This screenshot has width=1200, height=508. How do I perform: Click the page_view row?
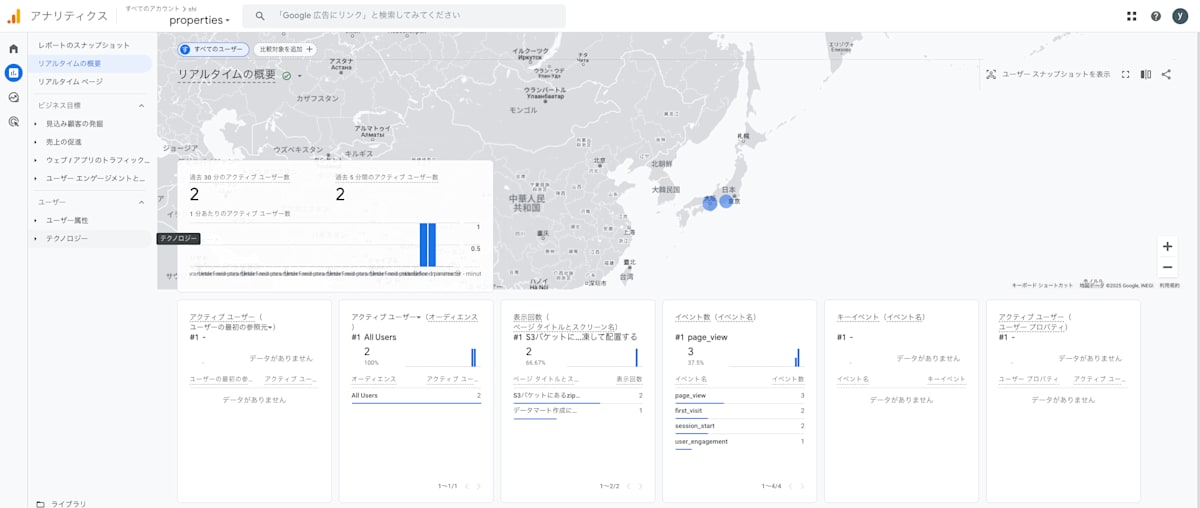point(739,396)
